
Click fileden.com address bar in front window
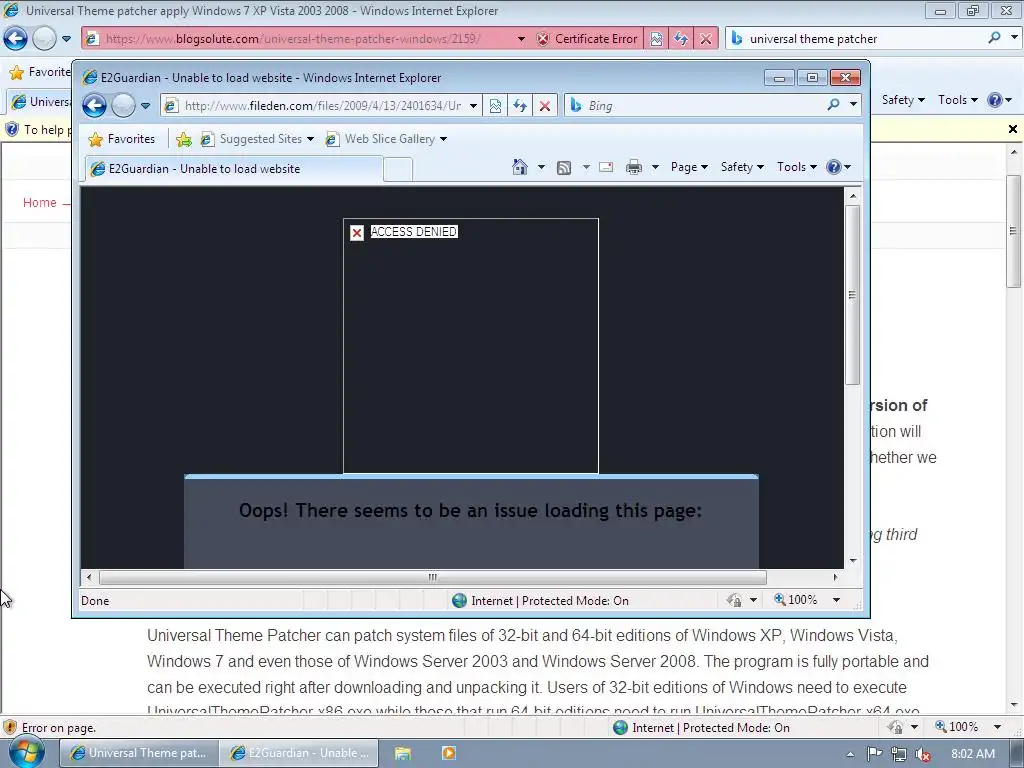[x=322, y=106]
